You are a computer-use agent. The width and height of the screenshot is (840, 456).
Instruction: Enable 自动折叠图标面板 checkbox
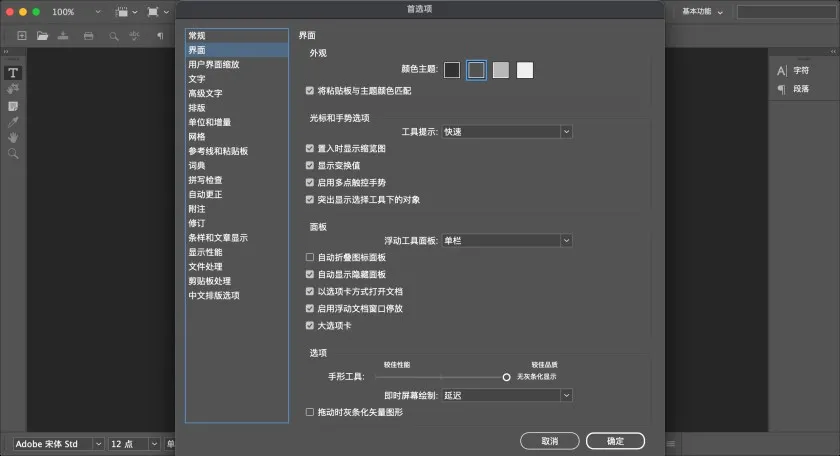[x=310, y=257]
